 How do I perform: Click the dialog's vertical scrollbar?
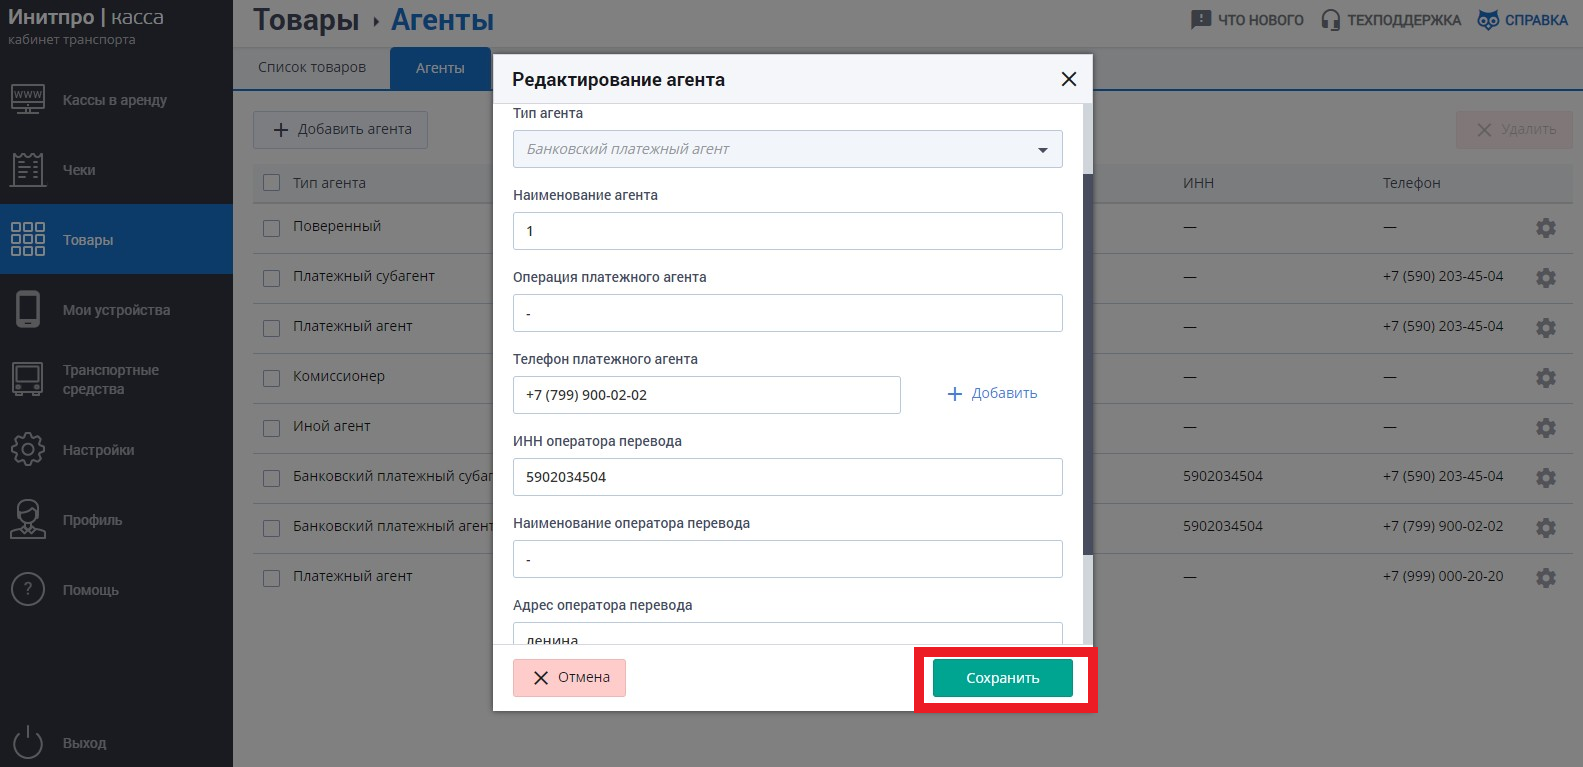(1088, 365)
